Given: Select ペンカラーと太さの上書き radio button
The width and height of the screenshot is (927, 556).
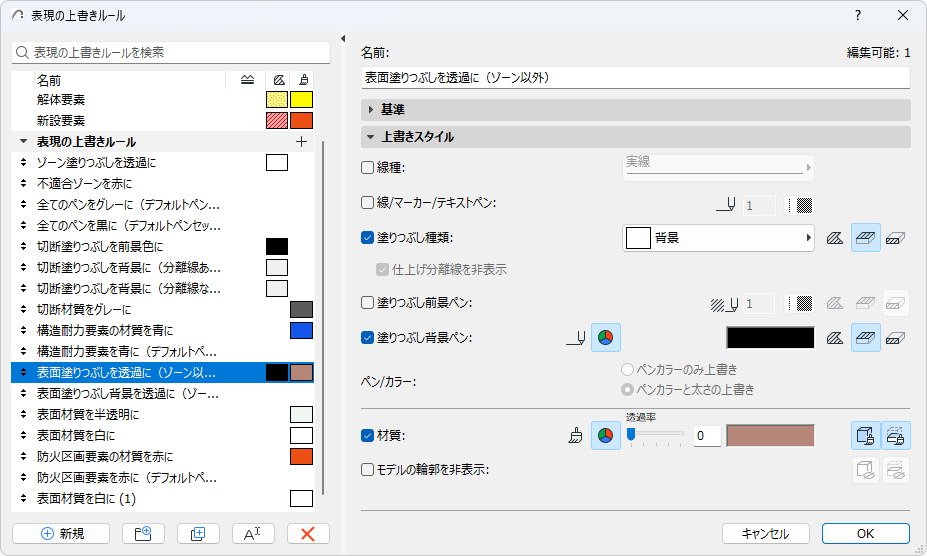Looking at the screenshot, I should tap(627, 390).
